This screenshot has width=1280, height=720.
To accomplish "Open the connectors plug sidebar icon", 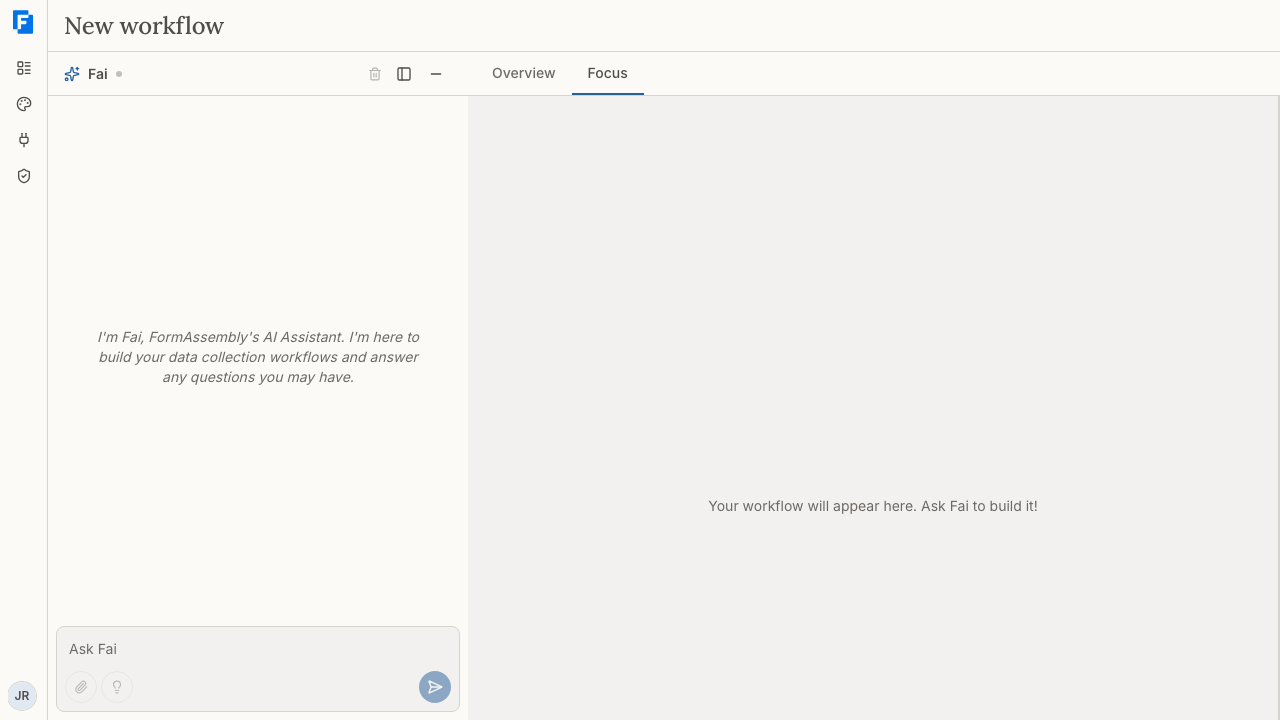I will pos(24,140).
